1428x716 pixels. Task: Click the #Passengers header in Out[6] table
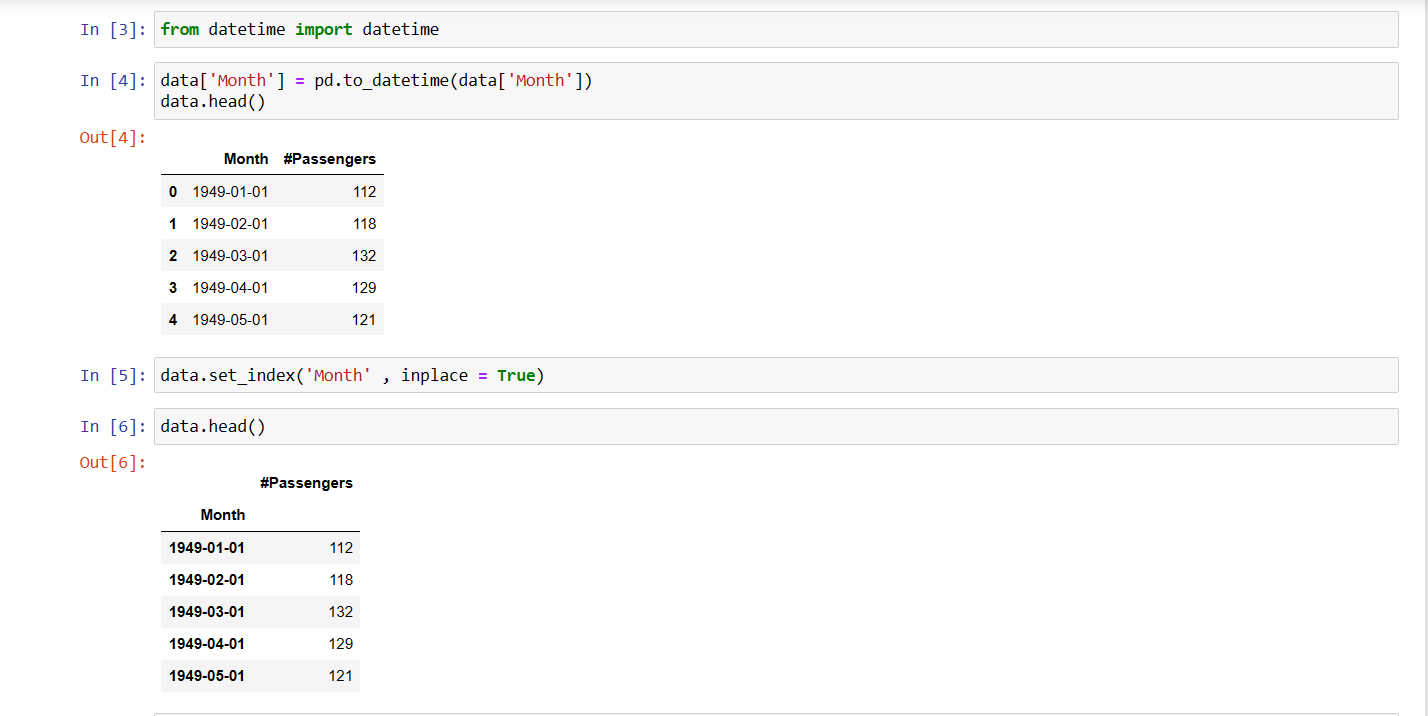click(x=306, y=483)
